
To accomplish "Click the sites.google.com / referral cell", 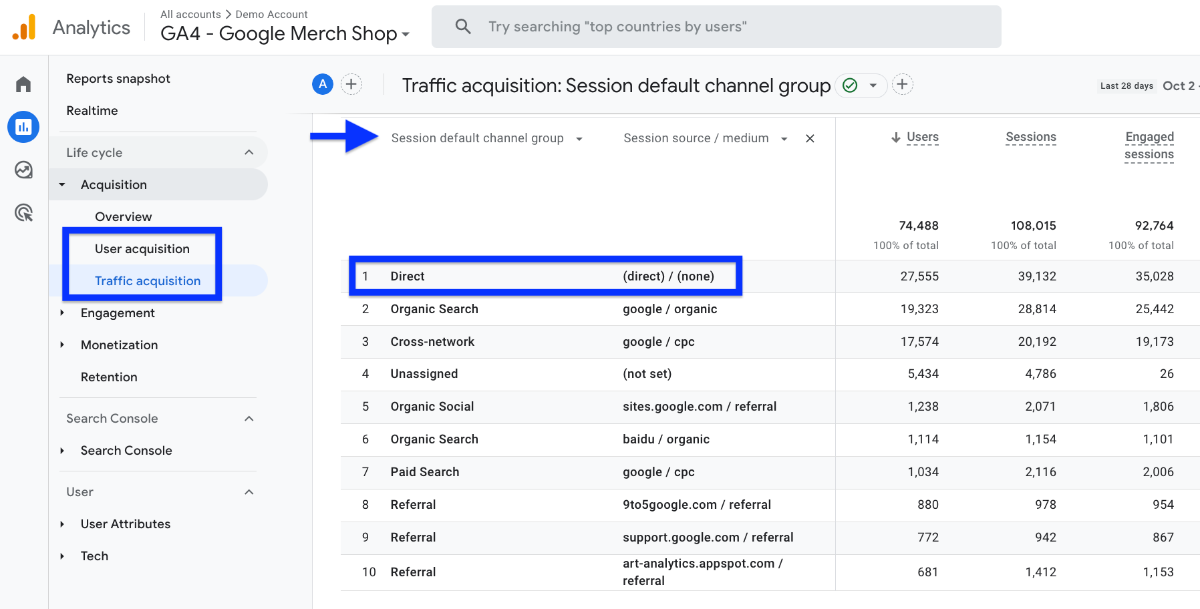I will [699, 407].
